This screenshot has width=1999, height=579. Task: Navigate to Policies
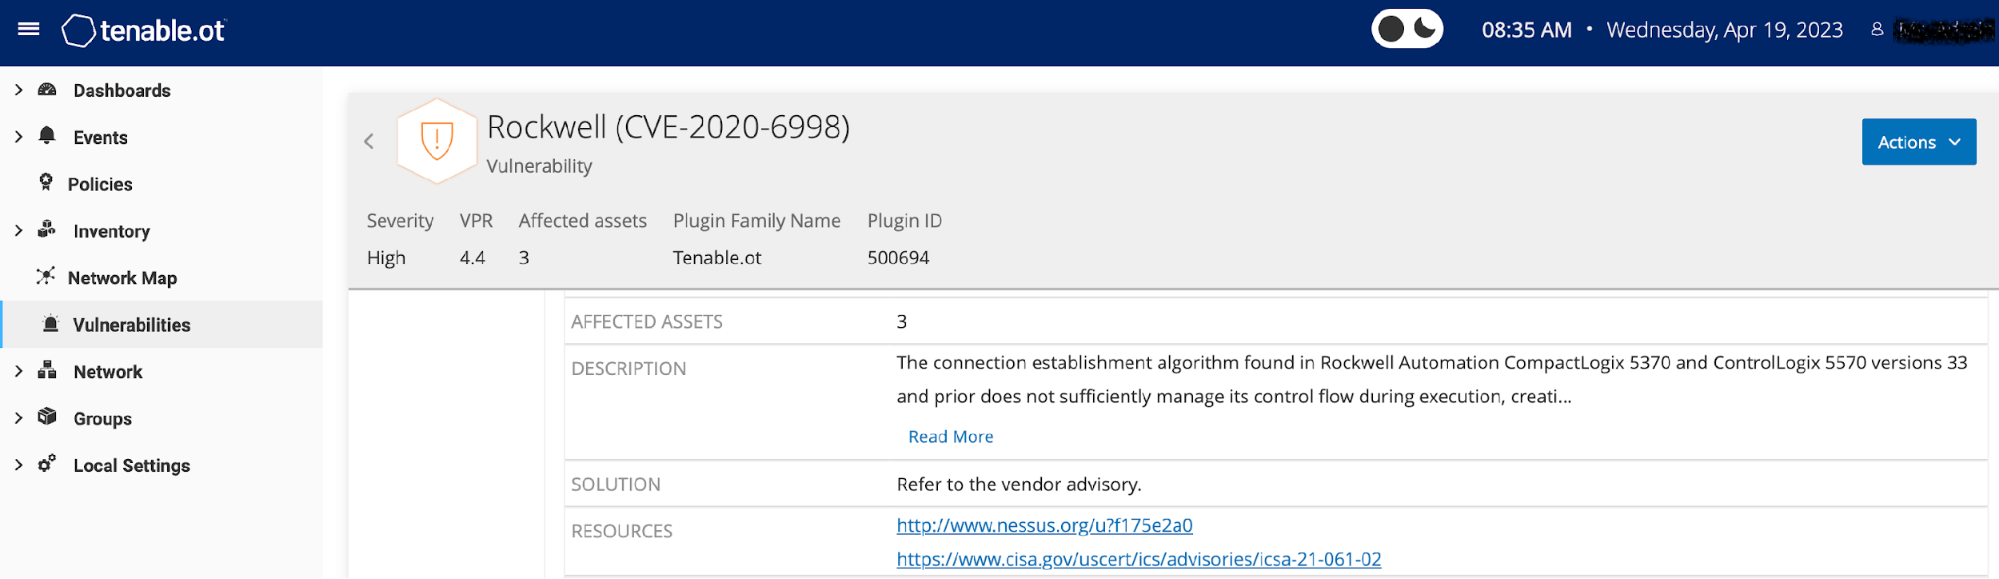(100, 185)
